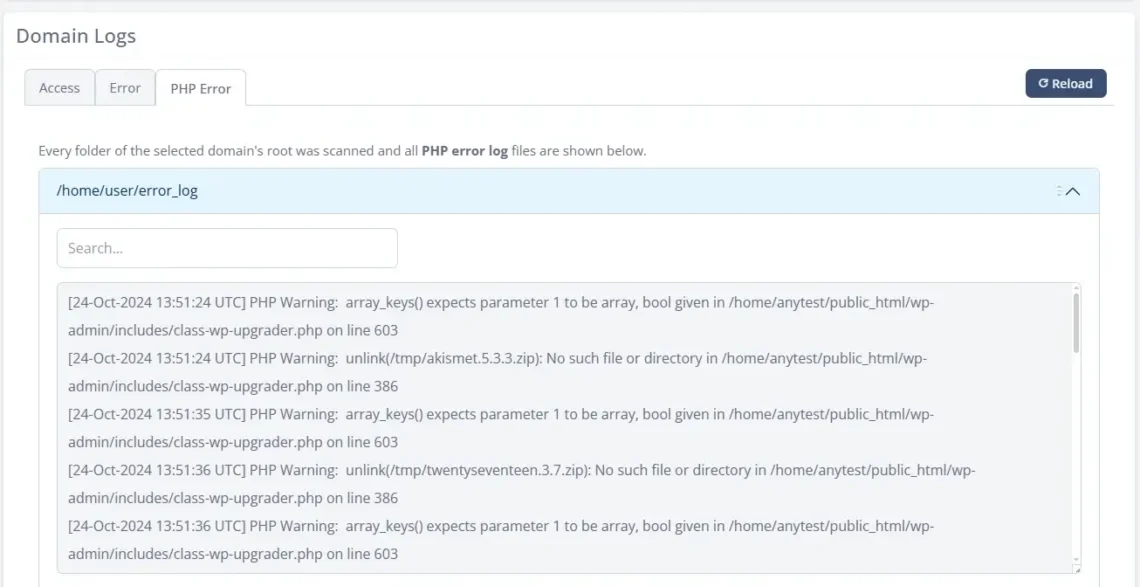Image resolution: width=1140 pixels, height=587 pixels.
Task: Select the Access tab
Action: [58, 88]
